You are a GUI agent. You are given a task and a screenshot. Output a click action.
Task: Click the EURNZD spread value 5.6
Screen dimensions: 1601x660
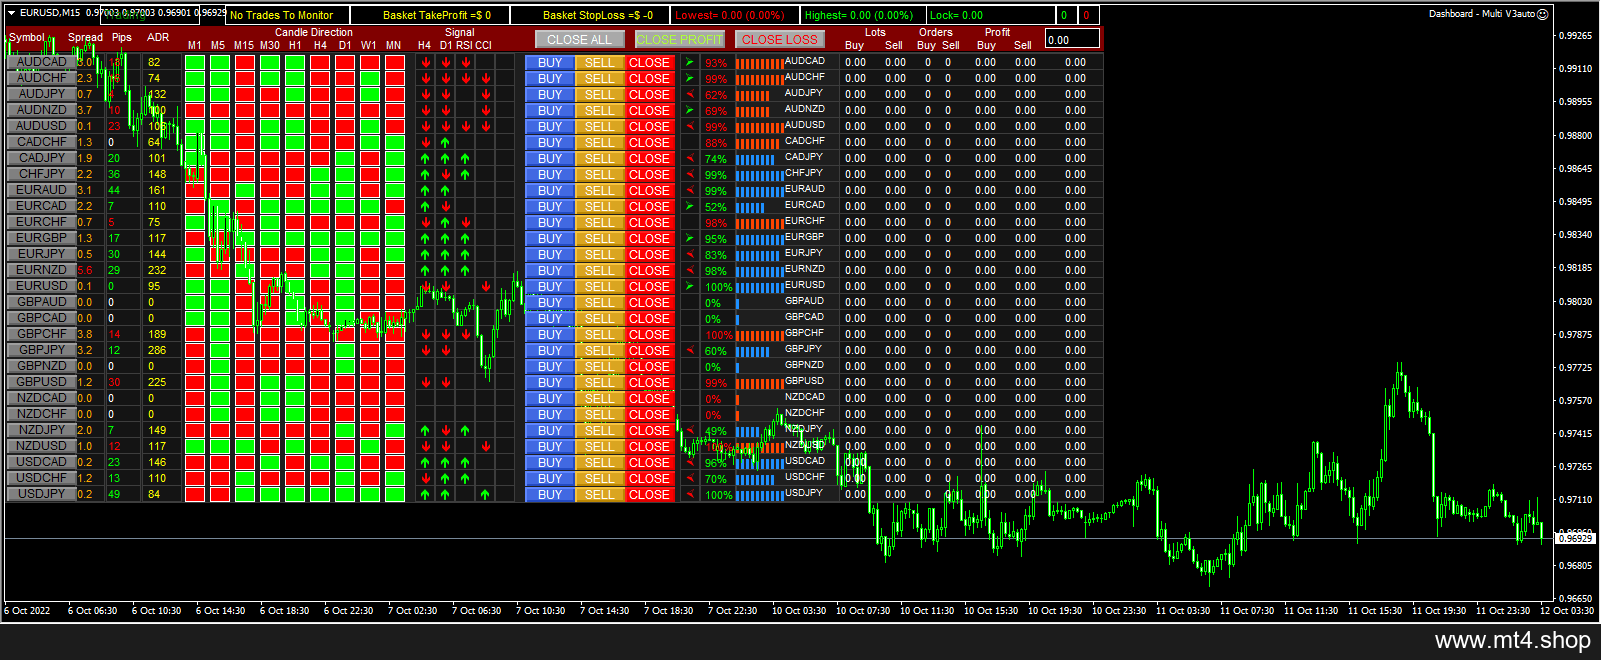coord(85,270)
